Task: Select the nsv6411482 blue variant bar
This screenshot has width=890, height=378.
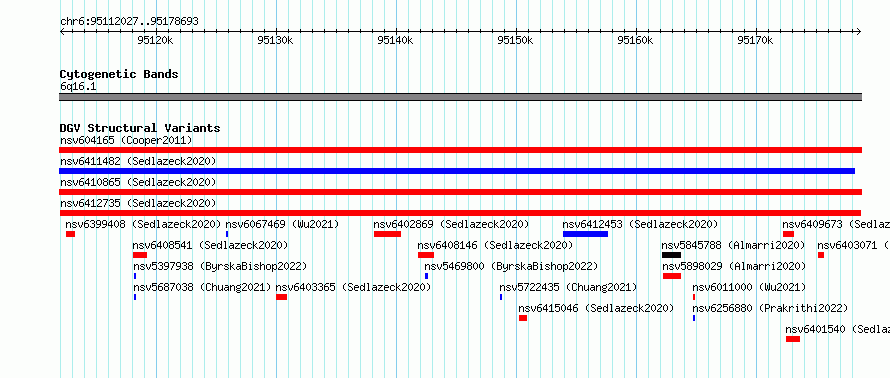Action: 457,171
